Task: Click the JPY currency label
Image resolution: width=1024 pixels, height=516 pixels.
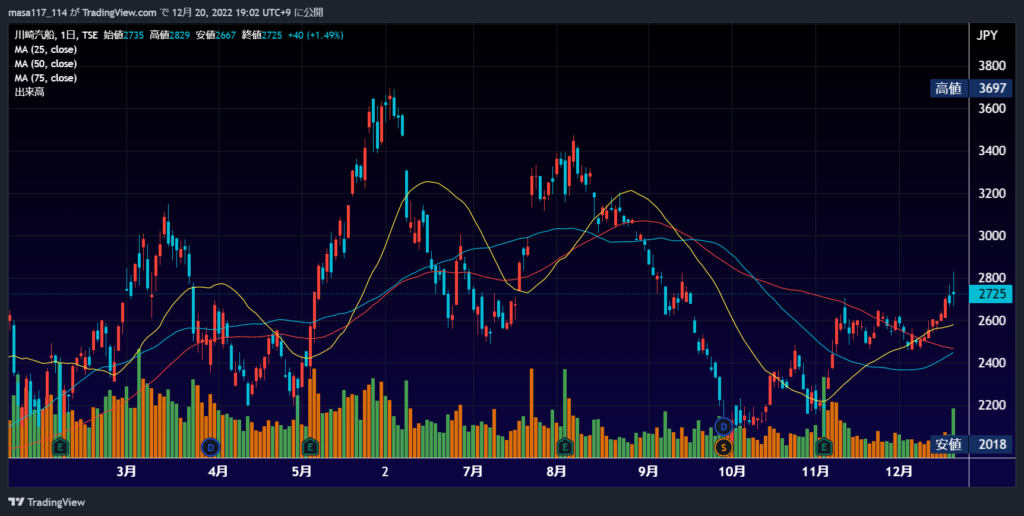Action: tap(987, 35)
